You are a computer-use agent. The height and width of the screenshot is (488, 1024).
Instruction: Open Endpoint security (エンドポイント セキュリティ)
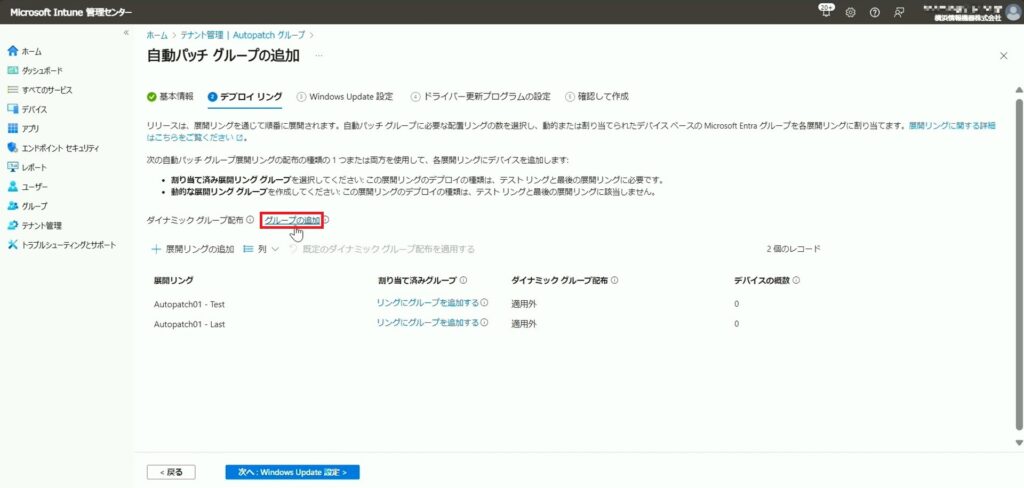52,148
